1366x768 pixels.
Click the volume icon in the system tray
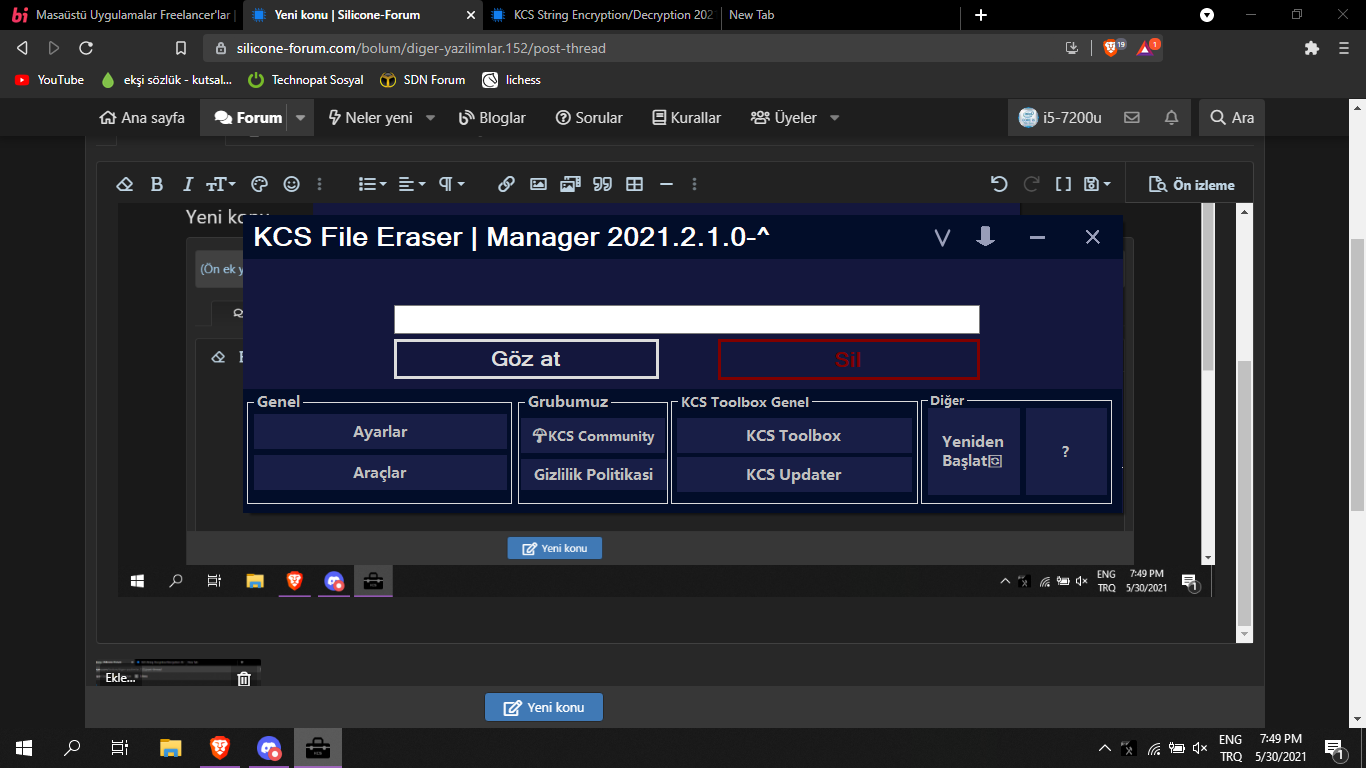(x=1200, y=748)
